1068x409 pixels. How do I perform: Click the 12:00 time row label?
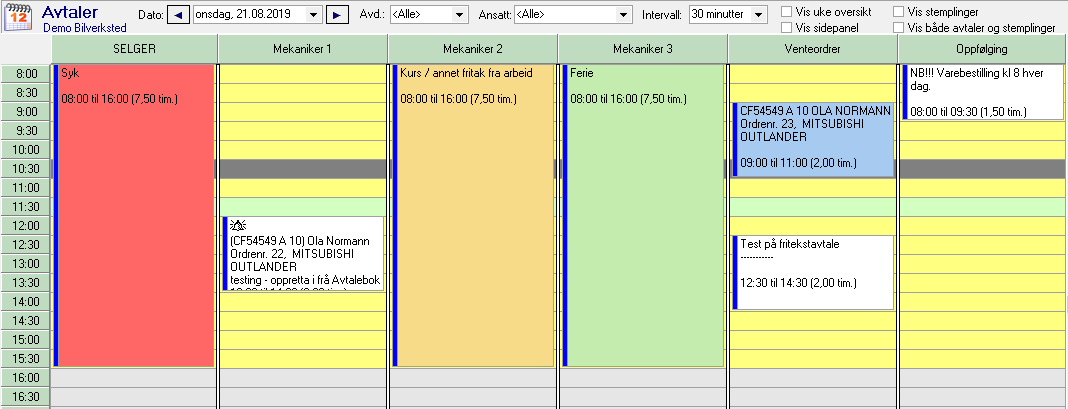25,226
